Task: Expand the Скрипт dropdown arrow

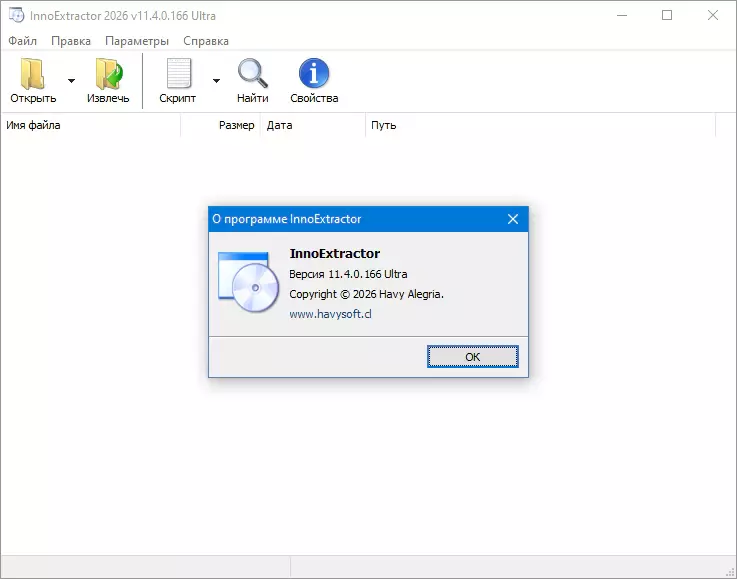Action: (216, 81)
